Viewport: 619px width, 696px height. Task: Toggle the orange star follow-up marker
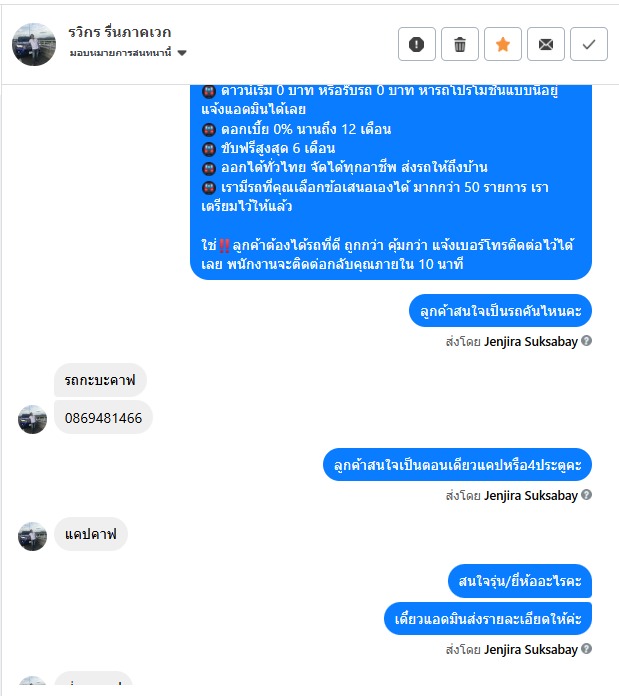503,44
